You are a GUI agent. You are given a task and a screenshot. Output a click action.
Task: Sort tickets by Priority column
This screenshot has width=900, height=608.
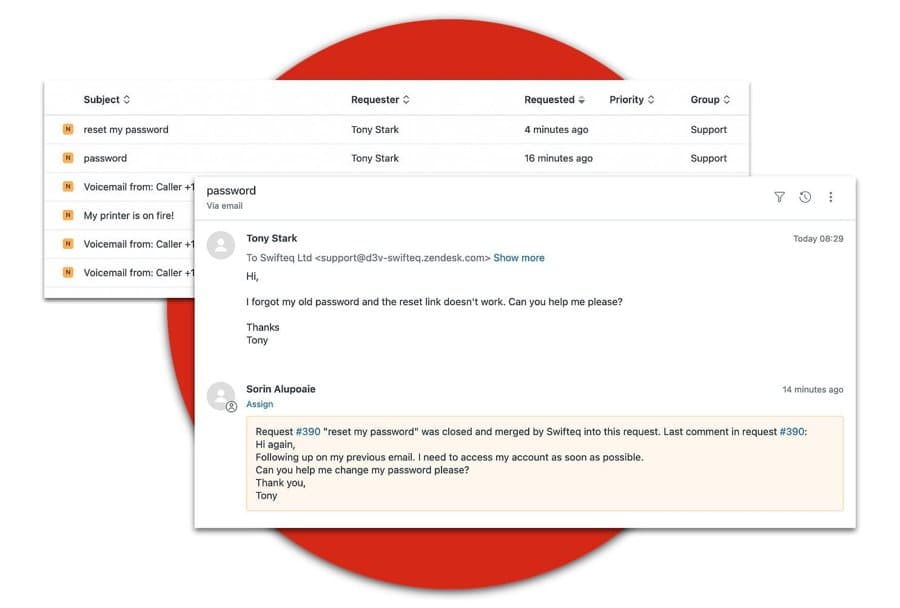[x=631, y=99]
